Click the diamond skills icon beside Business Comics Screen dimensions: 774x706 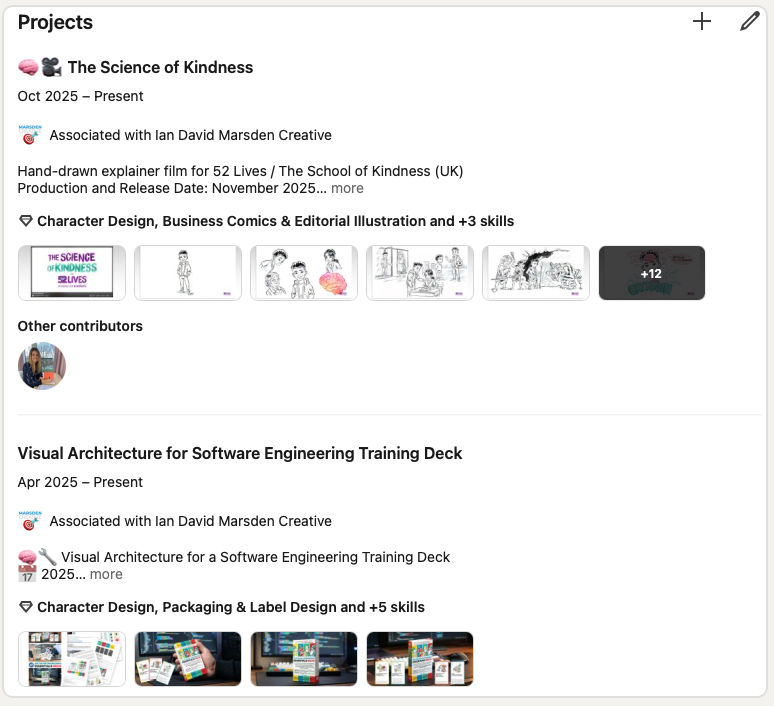(26, 221)
